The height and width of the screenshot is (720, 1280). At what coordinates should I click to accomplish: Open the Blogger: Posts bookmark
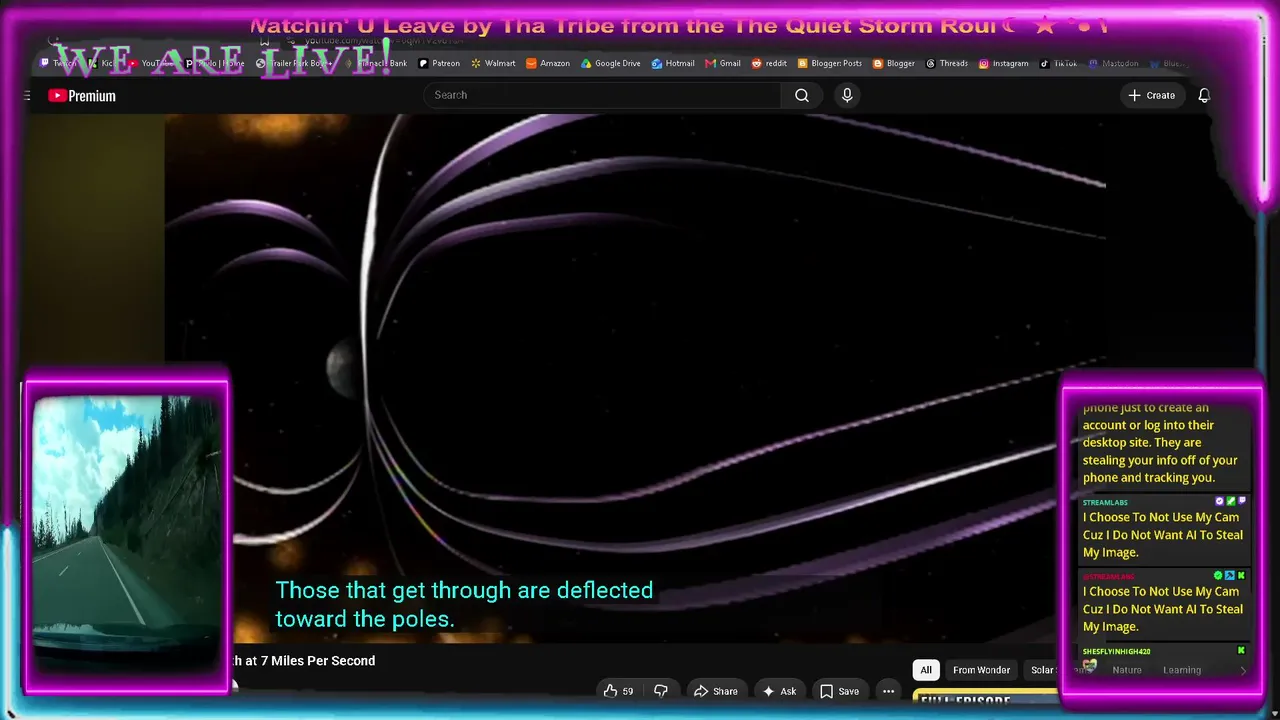click(x=829, y=63)
